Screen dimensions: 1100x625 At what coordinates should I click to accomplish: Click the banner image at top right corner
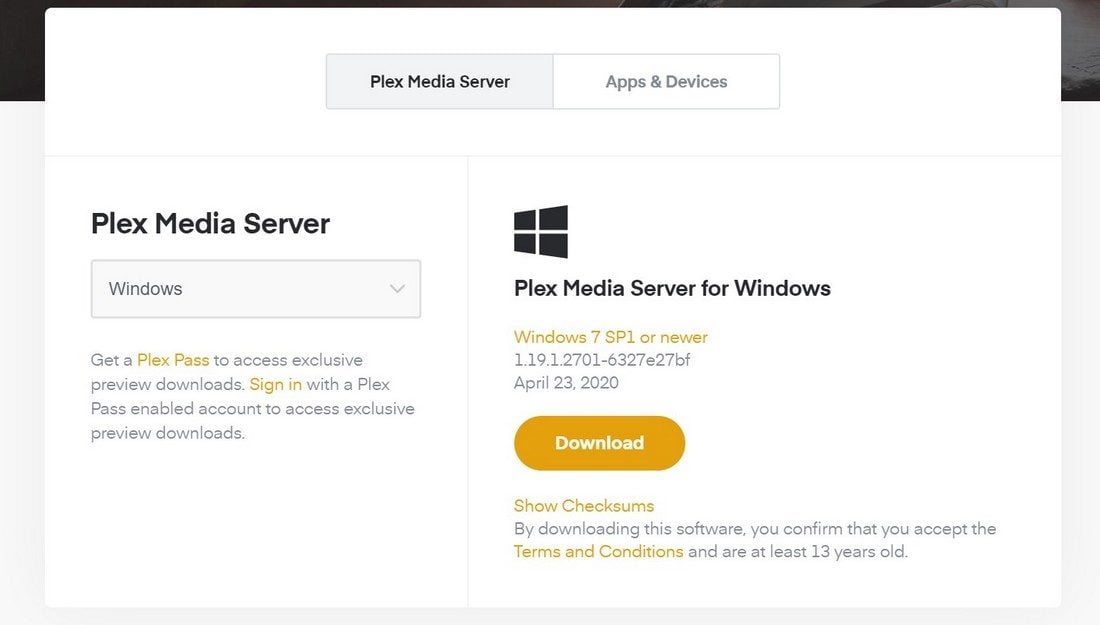point(1080,51)
